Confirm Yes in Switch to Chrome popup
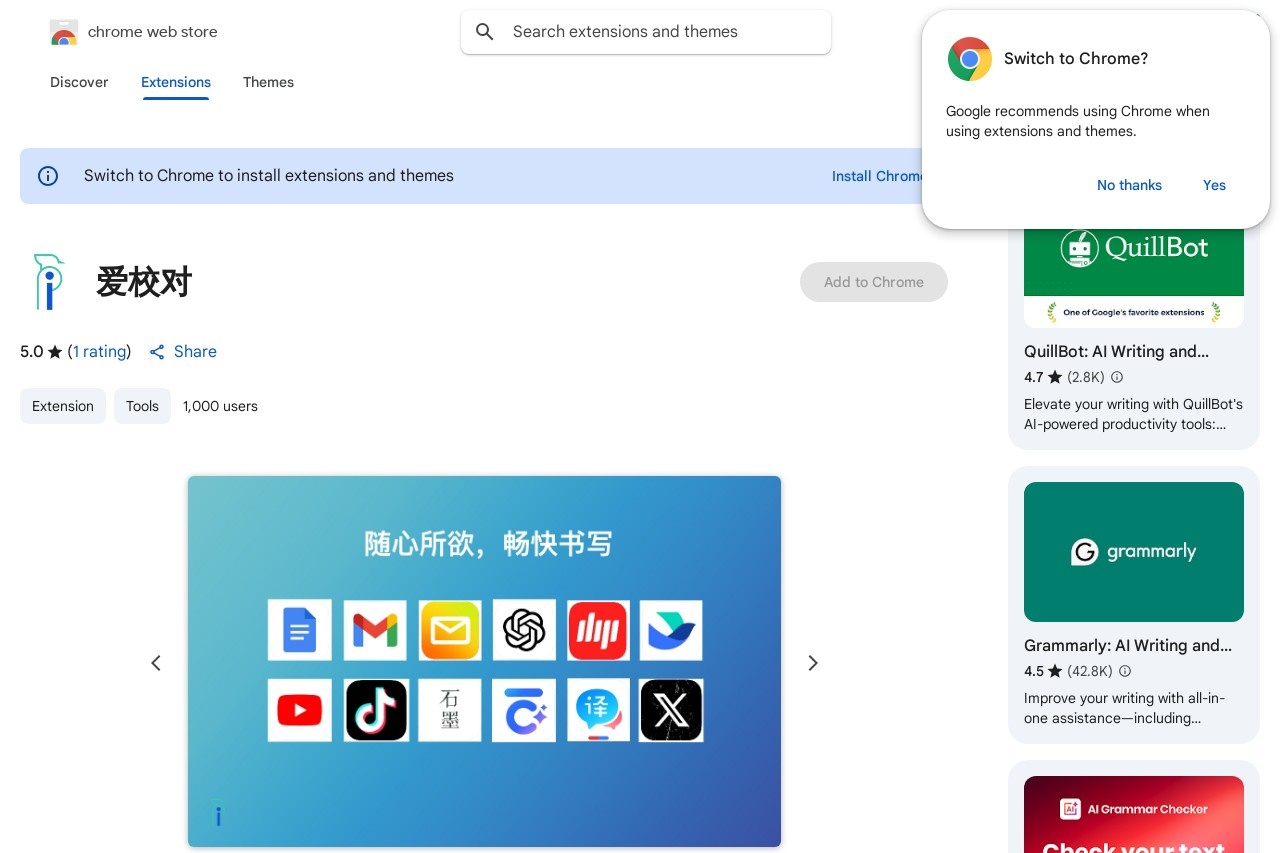 (1214, 185)
